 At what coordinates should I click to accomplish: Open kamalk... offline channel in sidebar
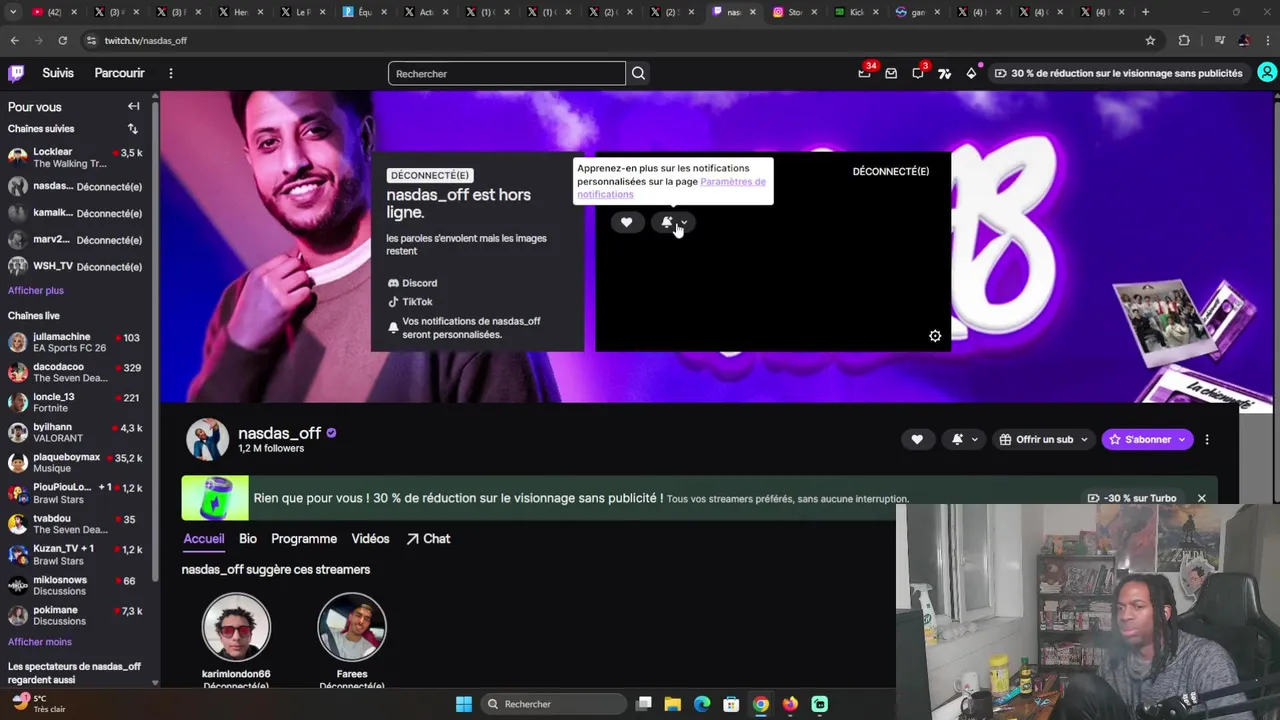[77, 213]
